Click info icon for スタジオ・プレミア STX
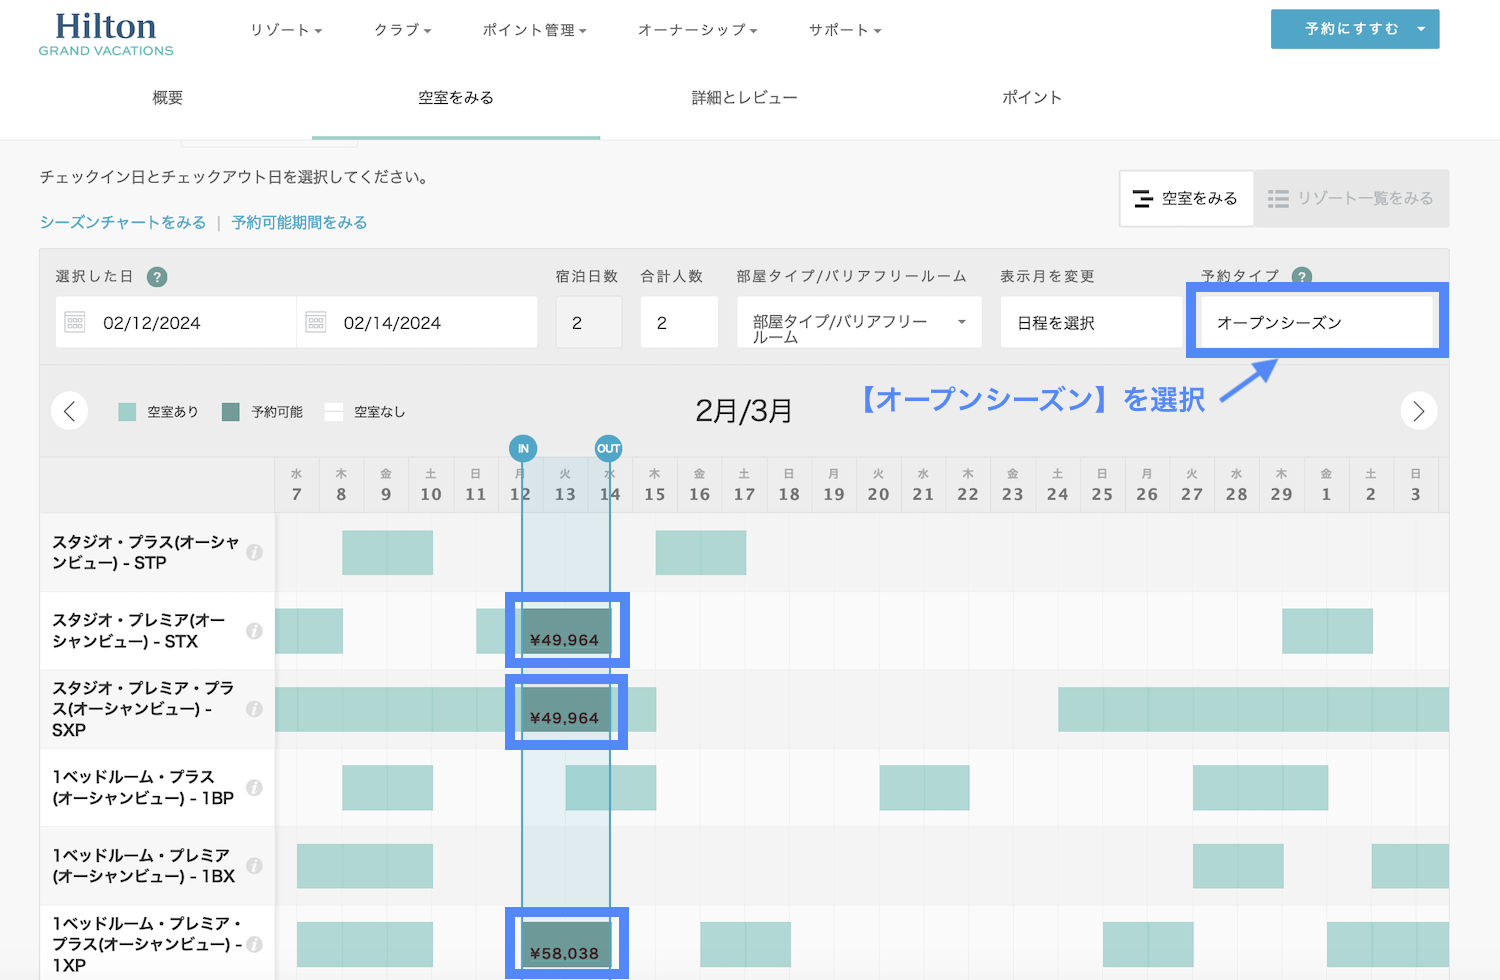 254,631
